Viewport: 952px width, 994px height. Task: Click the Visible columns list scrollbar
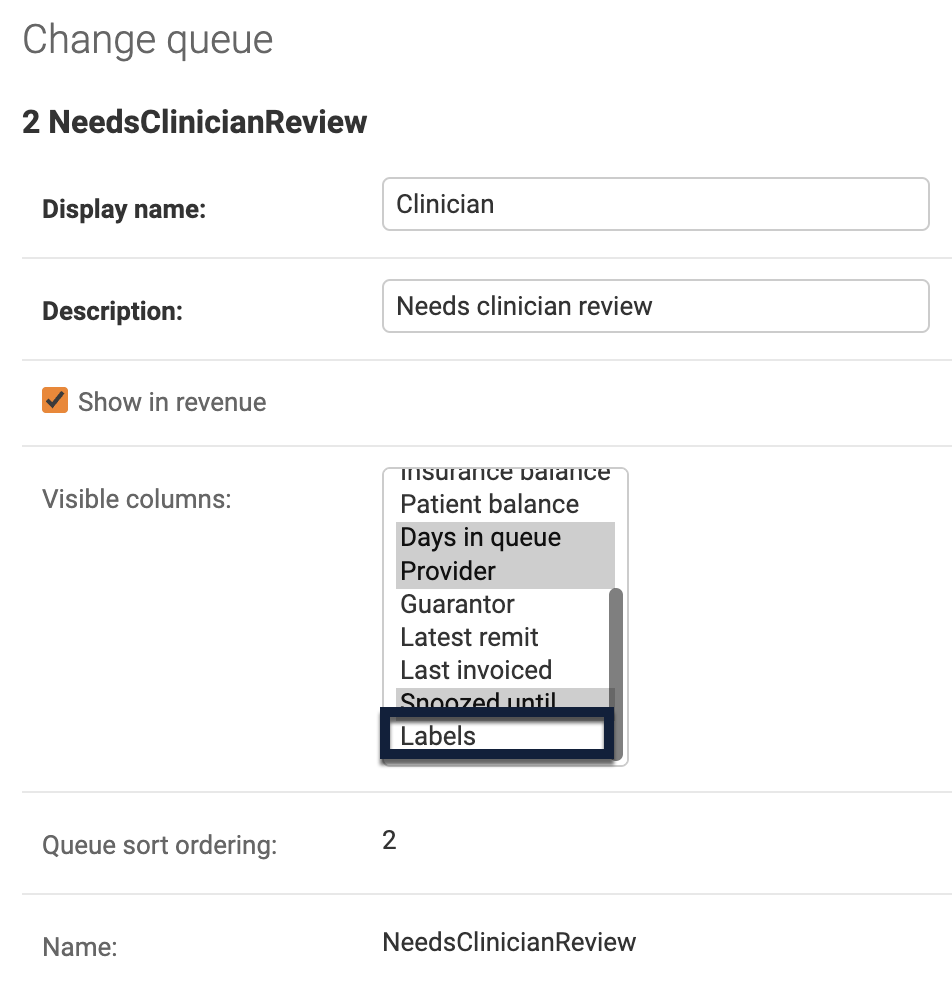point(616,673)
